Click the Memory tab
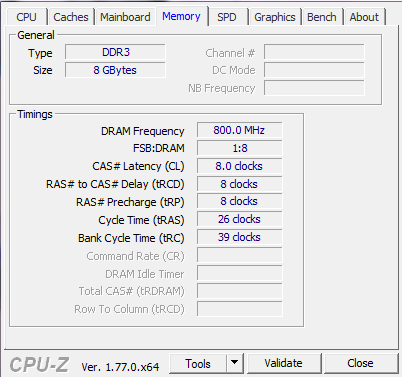 pos(182,16)
